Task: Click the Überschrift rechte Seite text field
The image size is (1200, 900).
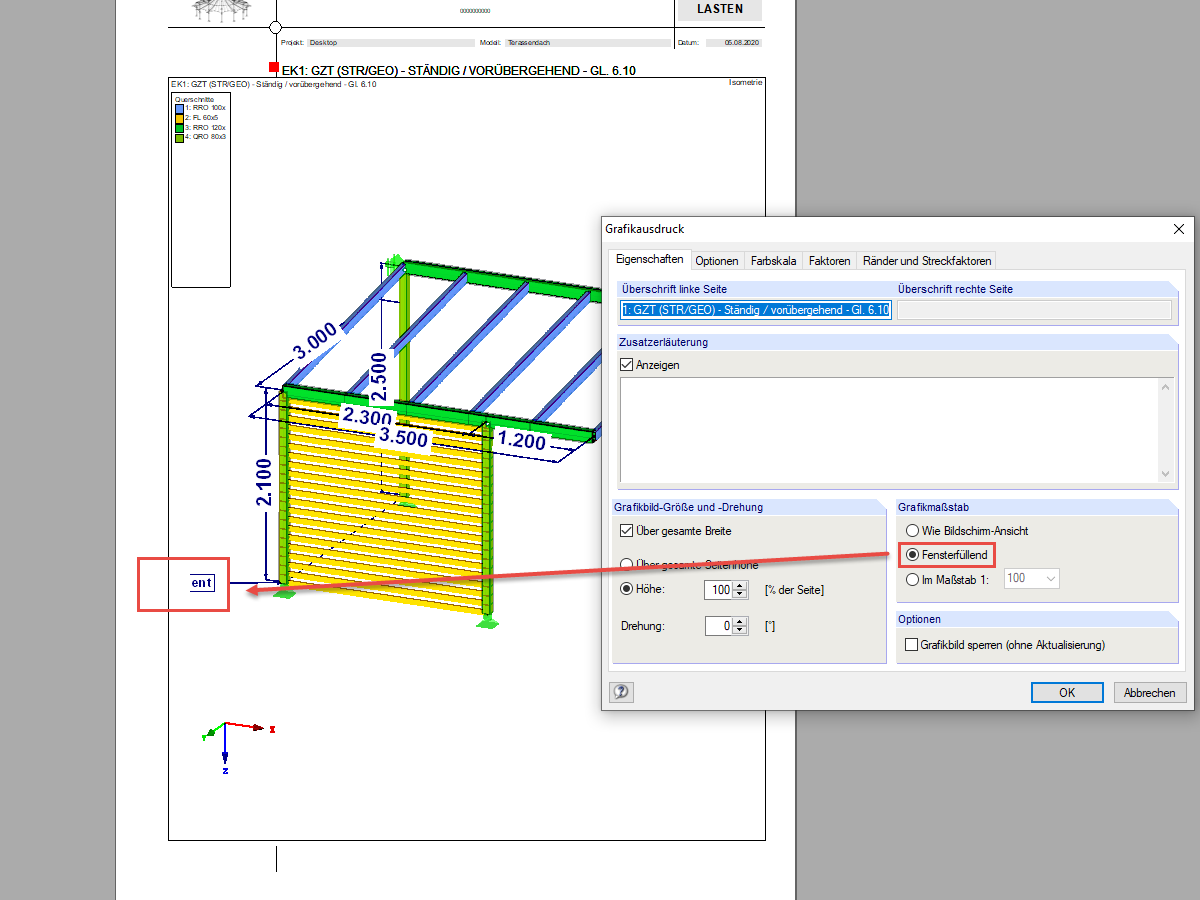Action: (1034, 310)
